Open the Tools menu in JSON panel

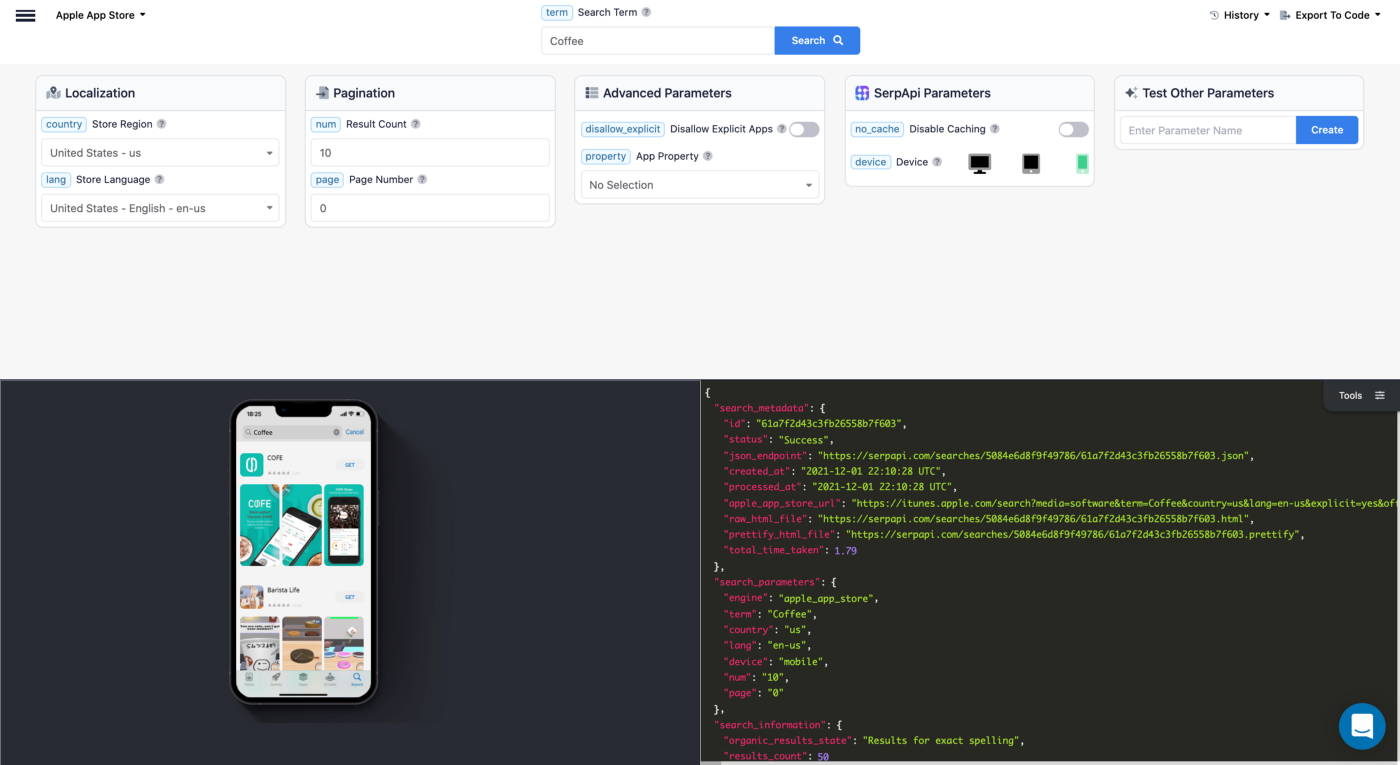(1361, 395)
